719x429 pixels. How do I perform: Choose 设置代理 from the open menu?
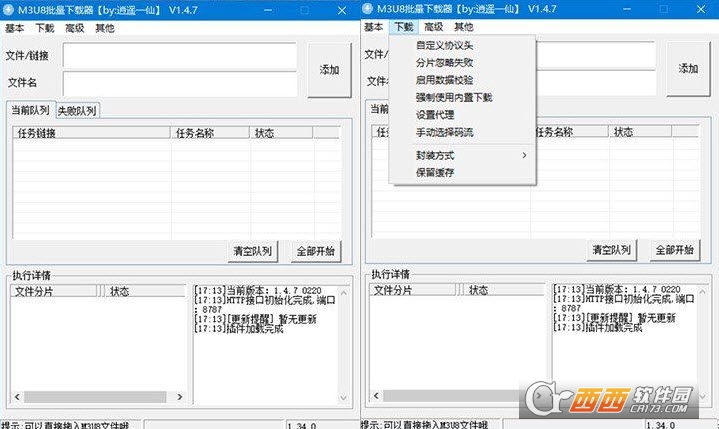(x=435, y=114)
